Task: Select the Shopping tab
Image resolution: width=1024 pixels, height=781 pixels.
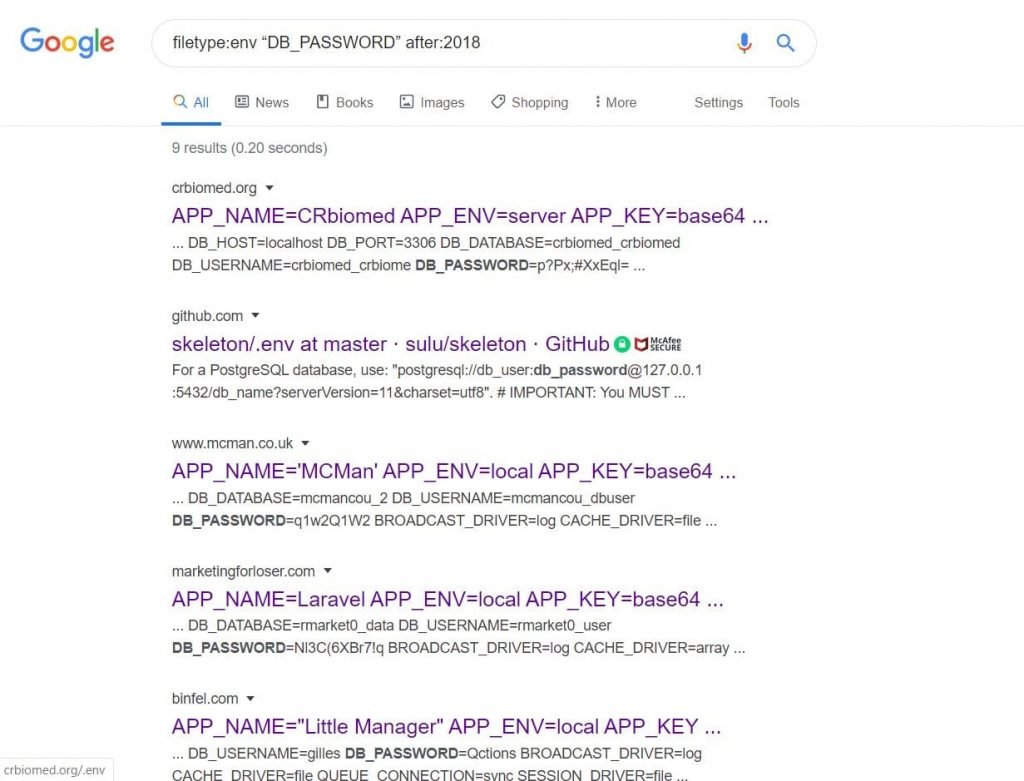Action: coord(530,103)
